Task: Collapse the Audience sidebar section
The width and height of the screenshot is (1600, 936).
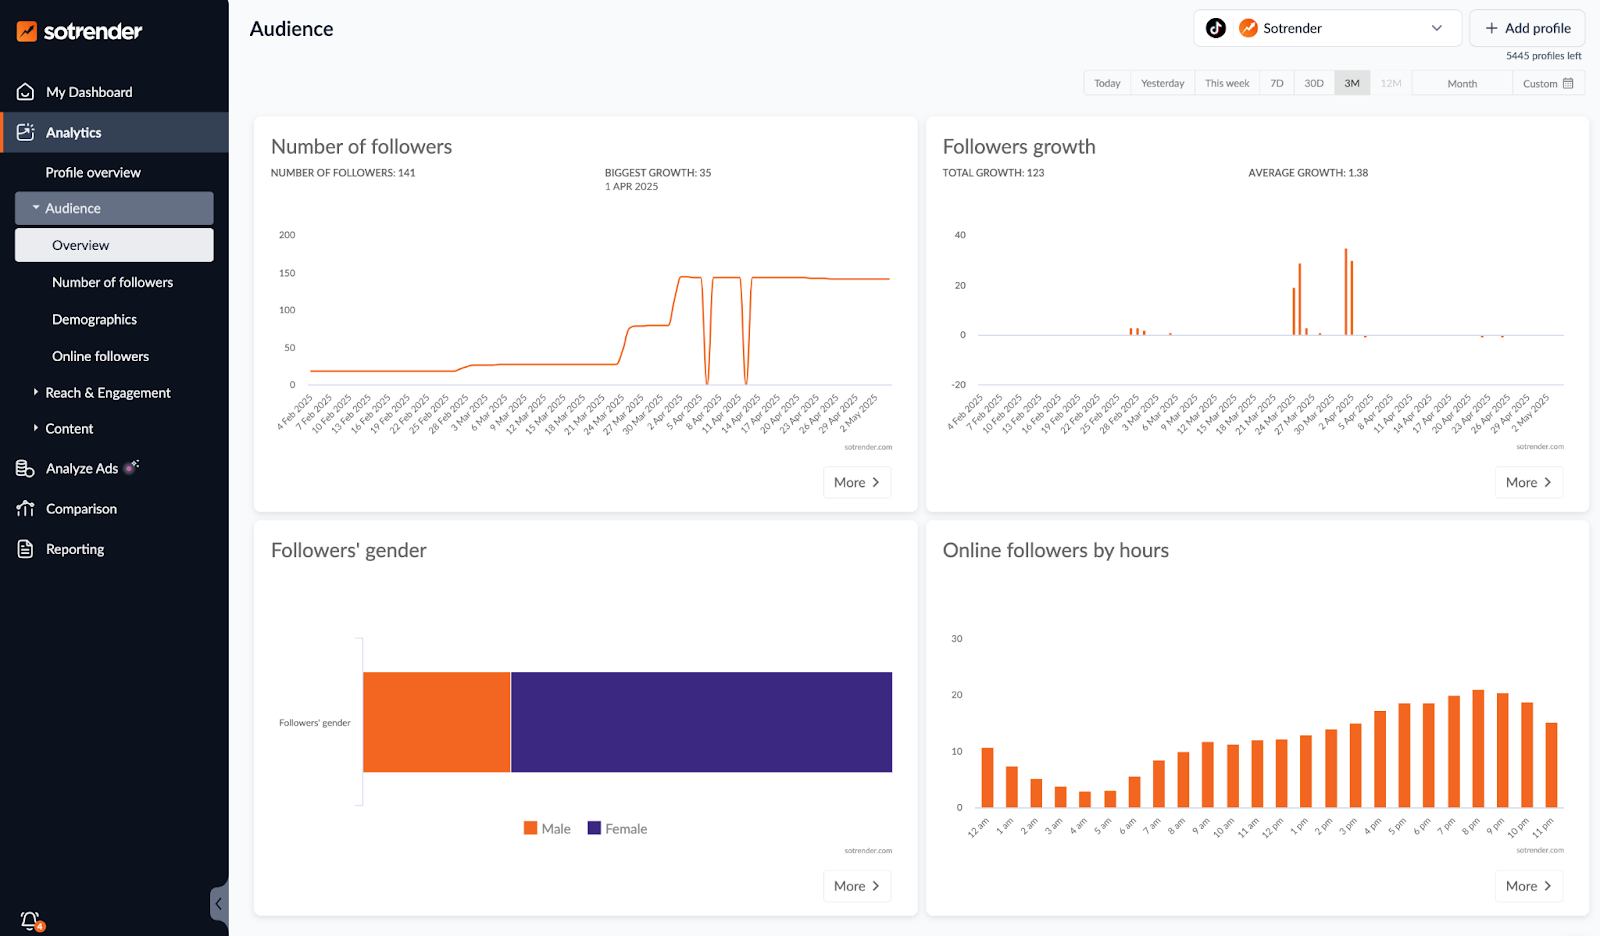Action: [x=73, y=208]
